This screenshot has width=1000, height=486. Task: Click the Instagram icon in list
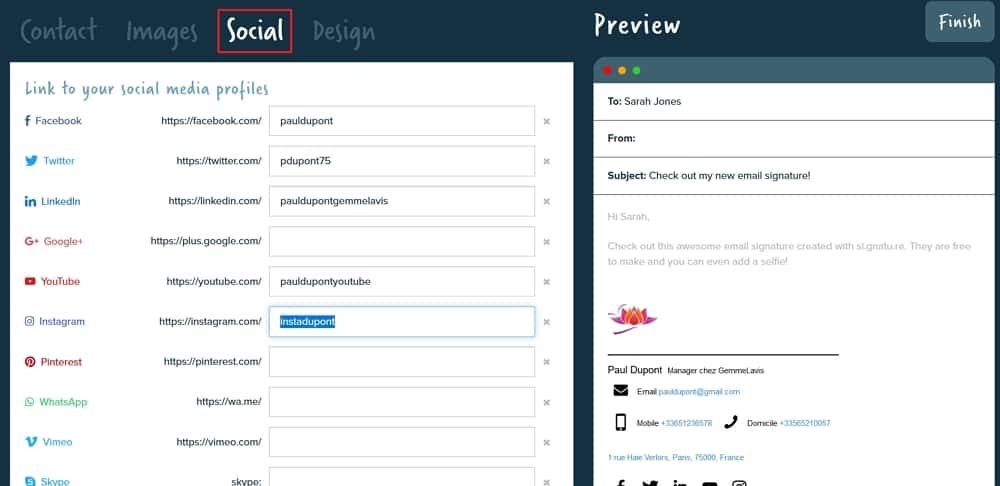tap(29, 321)
